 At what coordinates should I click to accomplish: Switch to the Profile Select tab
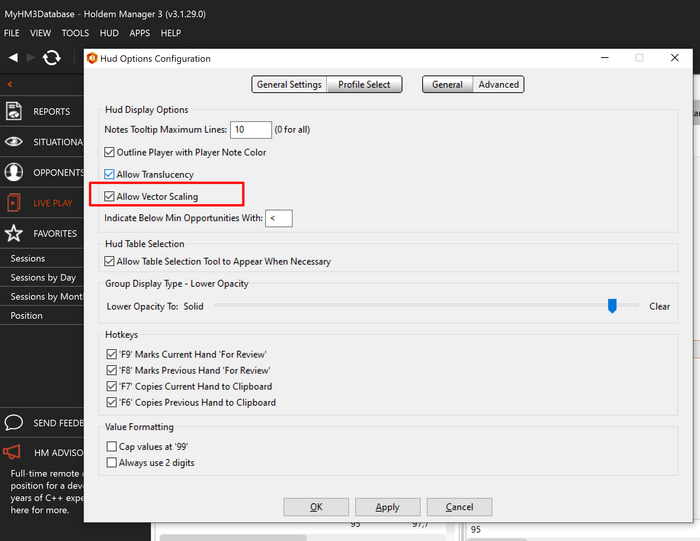364,84
